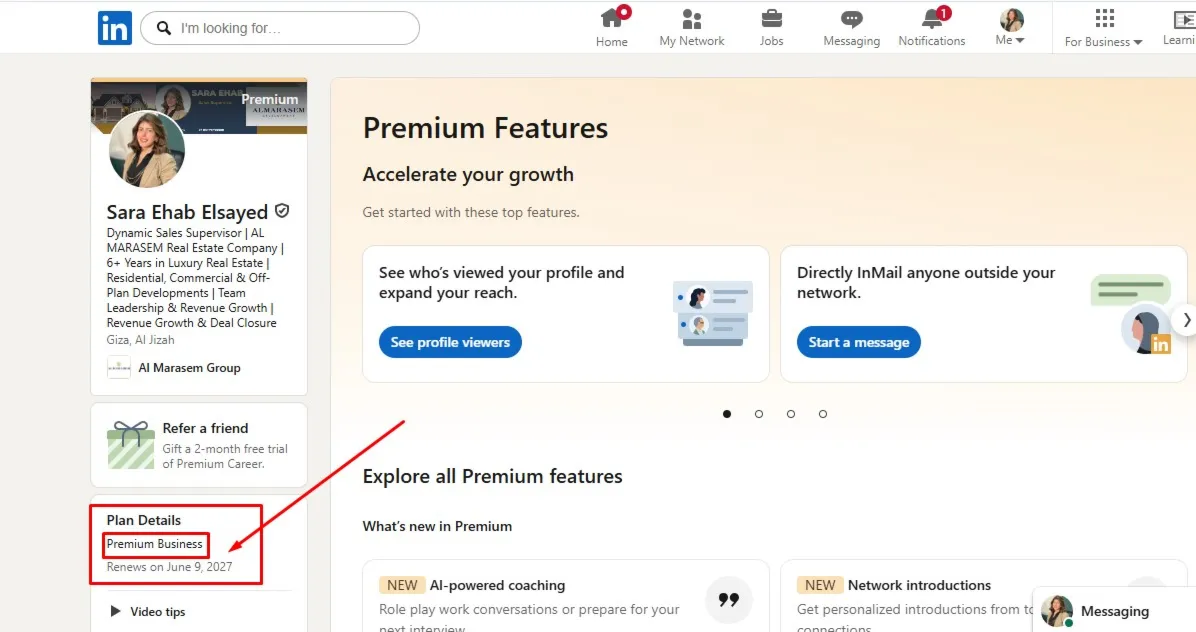The image size is (1196, 632).
Task: Click the See profile viewers button
Action: coord(450,342)
